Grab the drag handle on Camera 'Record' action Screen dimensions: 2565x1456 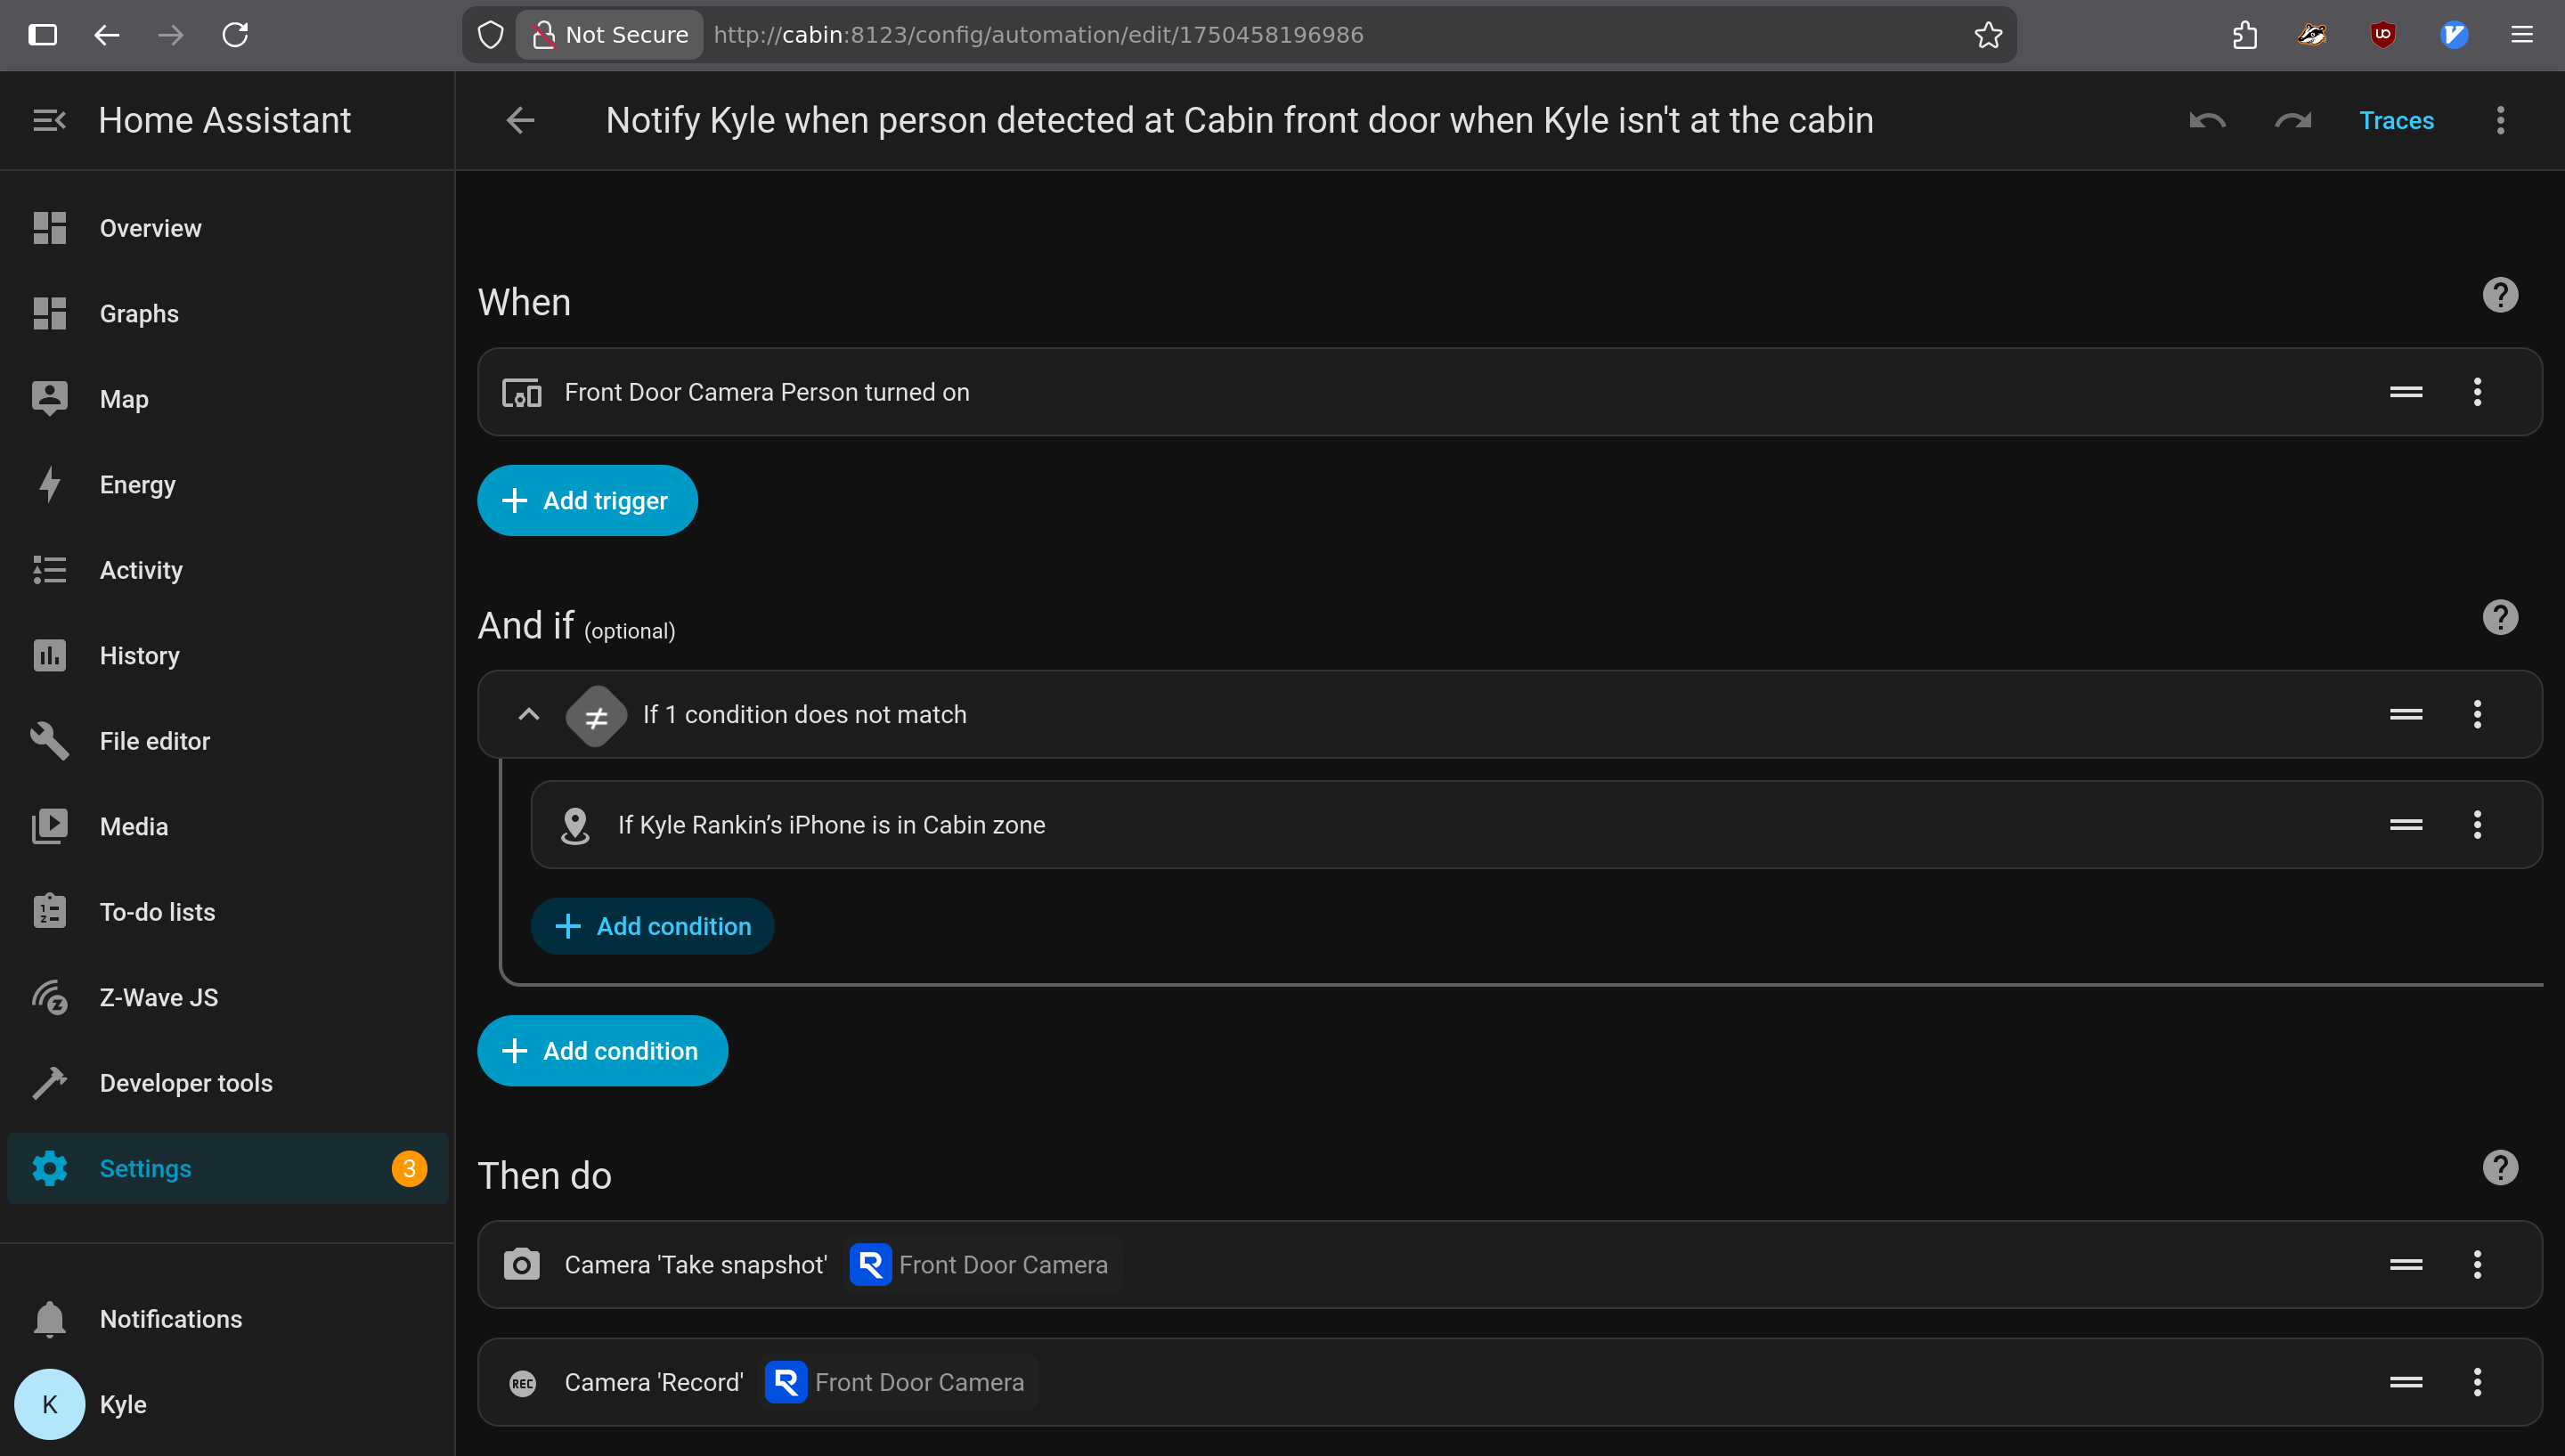[2406, 1383]
